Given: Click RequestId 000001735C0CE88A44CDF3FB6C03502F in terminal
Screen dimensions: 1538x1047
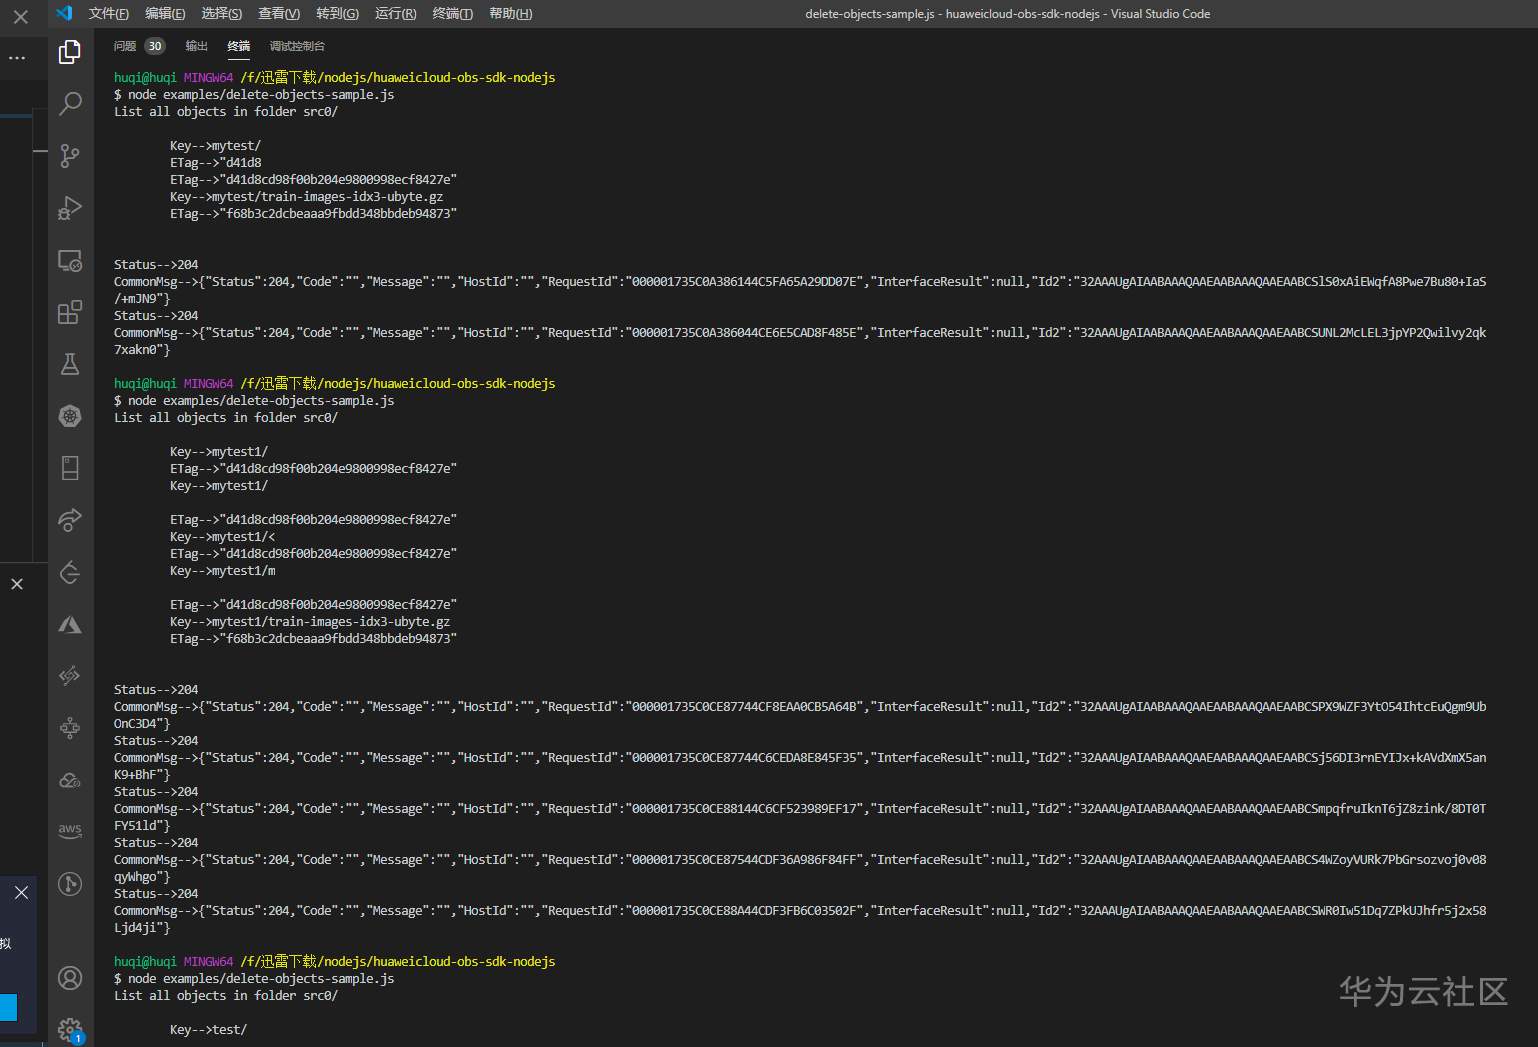Looking at the screenshot, I should (x=746, y=911).
